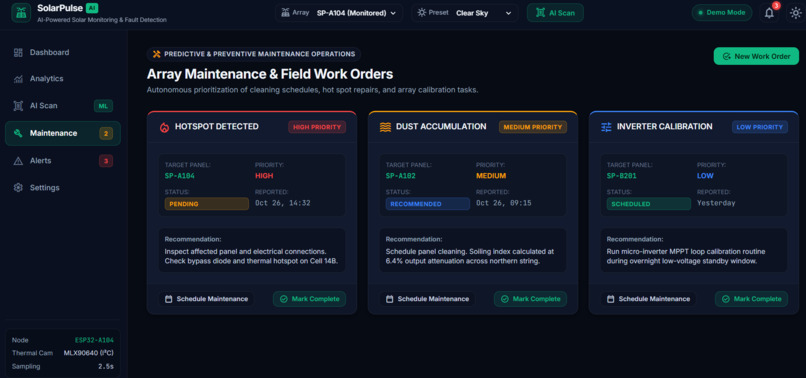Click the LOW PRIORITY badge
This screenshot has width=806, height=378.
(x=760, y=127)
